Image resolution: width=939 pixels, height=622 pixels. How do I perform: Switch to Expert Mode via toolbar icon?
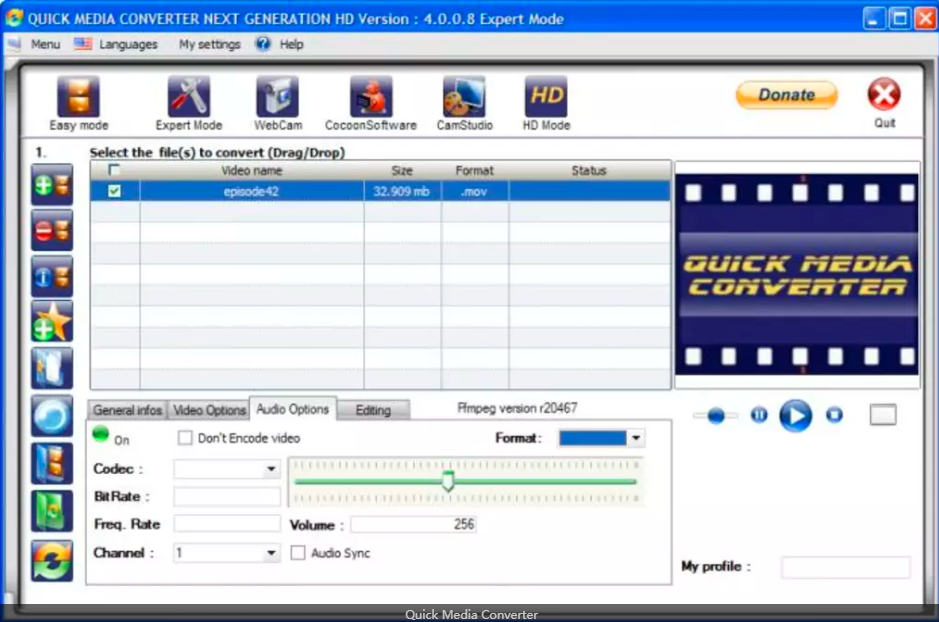coord(188,98)
